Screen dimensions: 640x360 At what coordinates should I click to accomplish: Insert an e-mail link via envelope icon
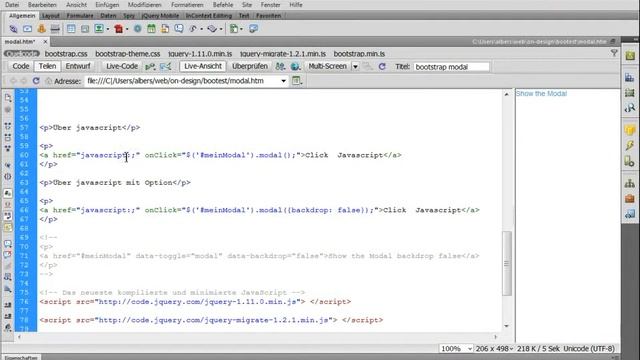(27, 29)
